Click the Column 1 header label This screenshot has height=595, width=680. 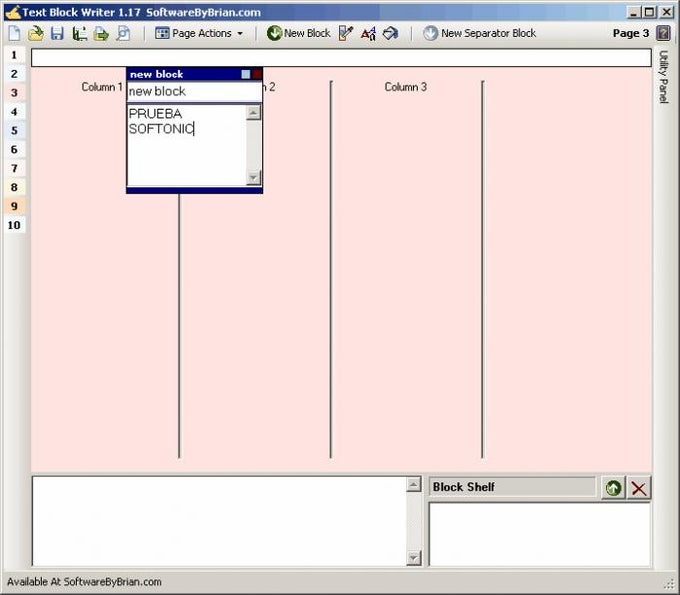pos(102,87)
